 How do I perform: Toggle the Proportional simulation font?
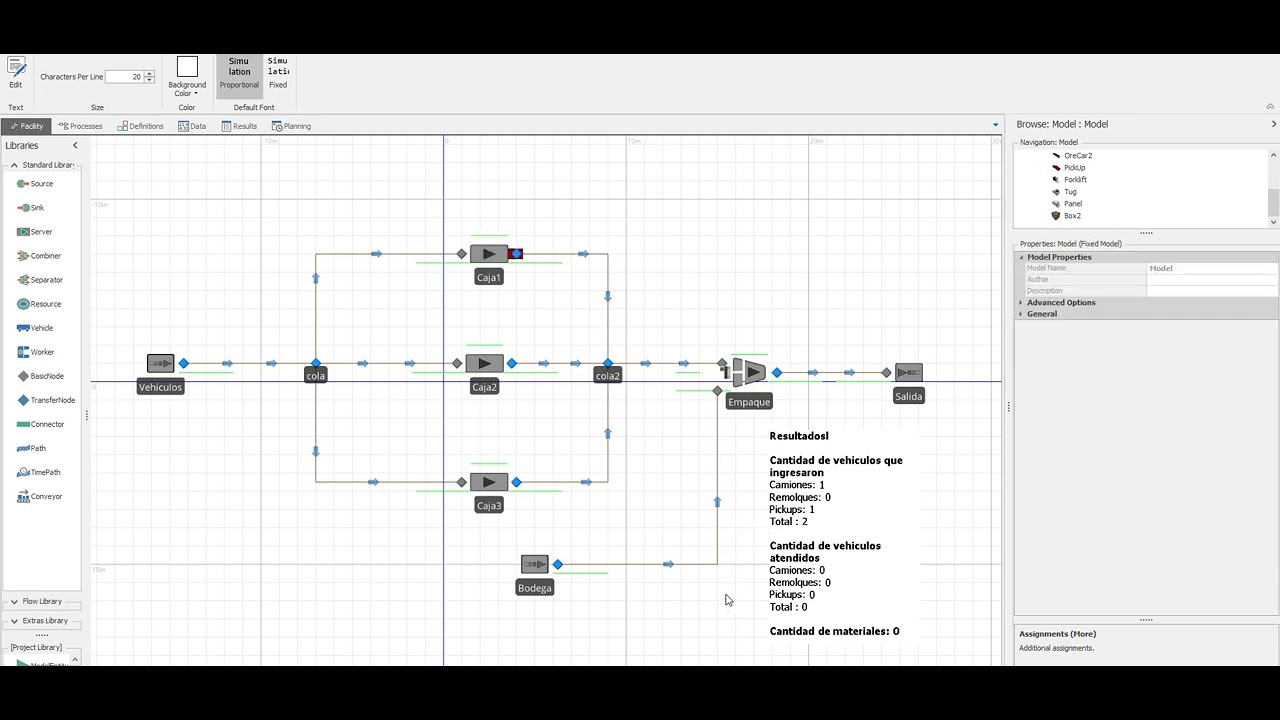pyautogui.click(x=239, y=73)
